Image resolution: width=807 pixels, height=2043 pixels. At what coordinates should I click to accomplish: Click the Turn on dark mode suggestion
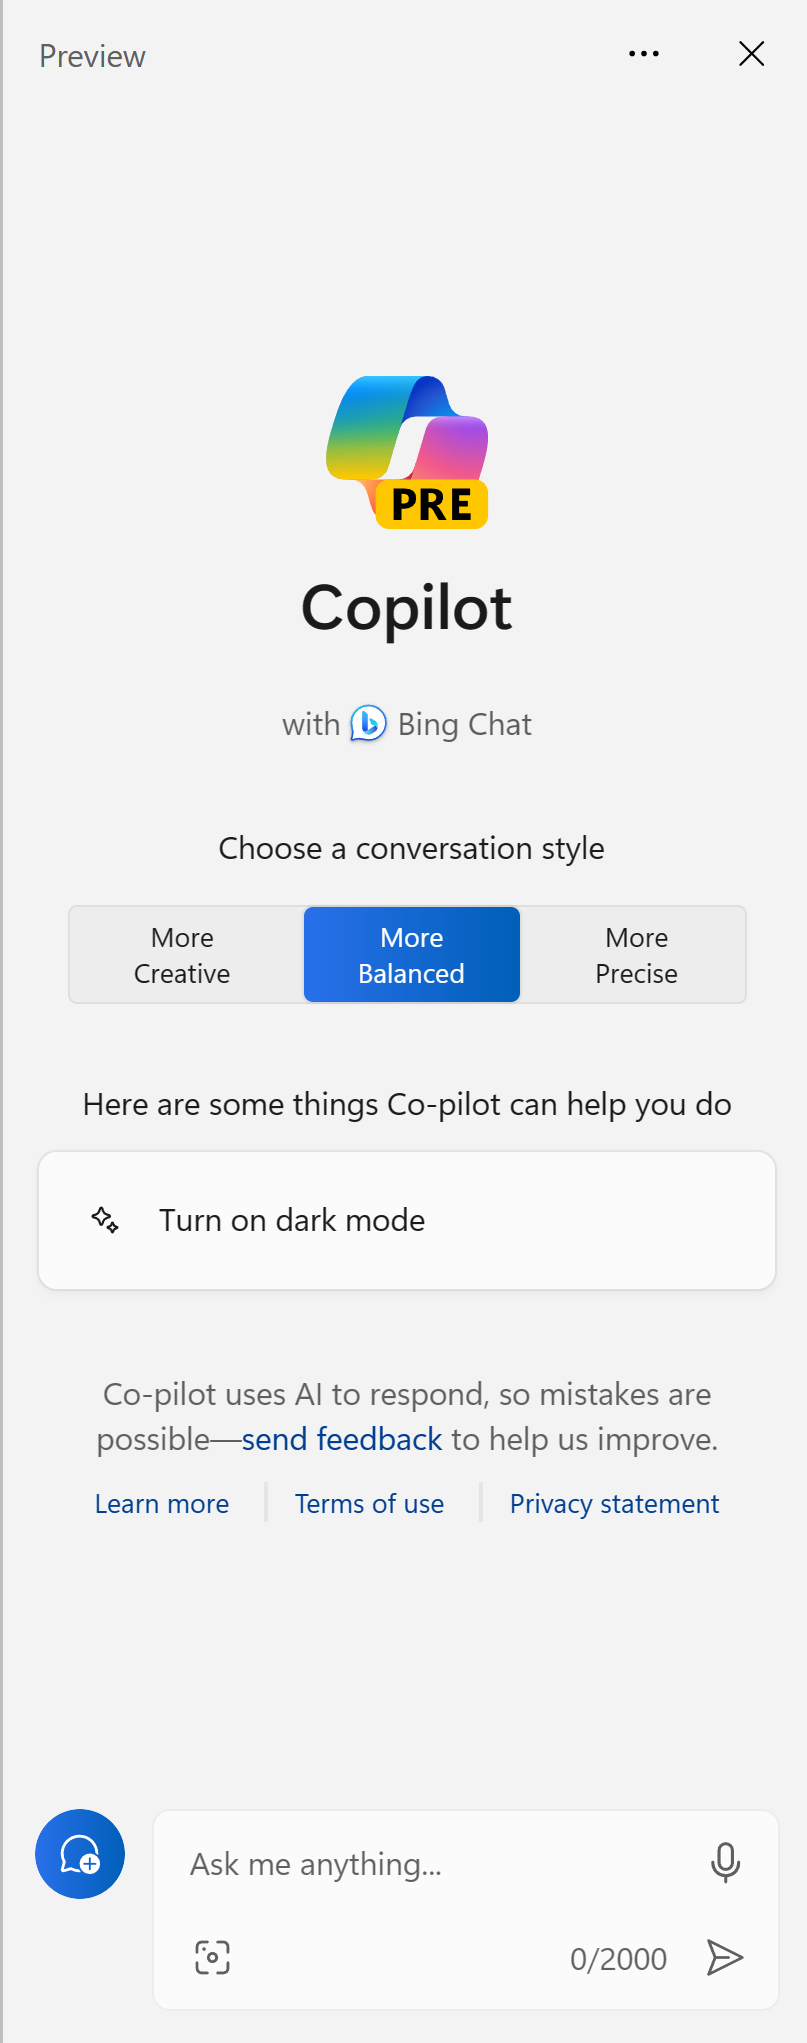click(x=292, y=1220)
